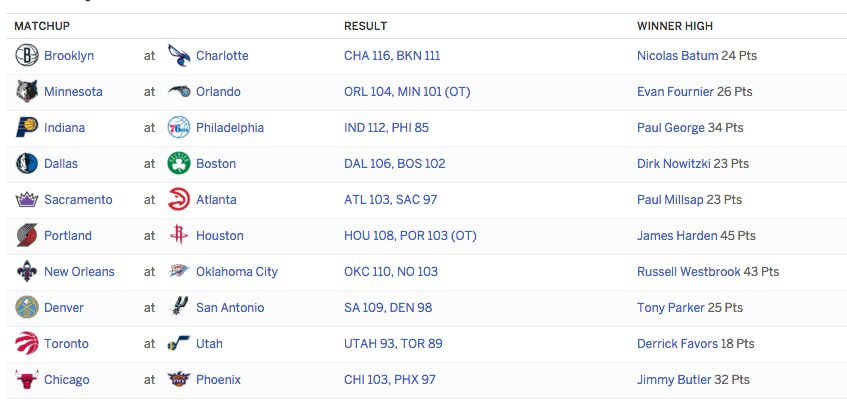Viewport: 847px width, 419px height.
Task: Click the San Antonio Spurs logo
Action: point(179,308)
